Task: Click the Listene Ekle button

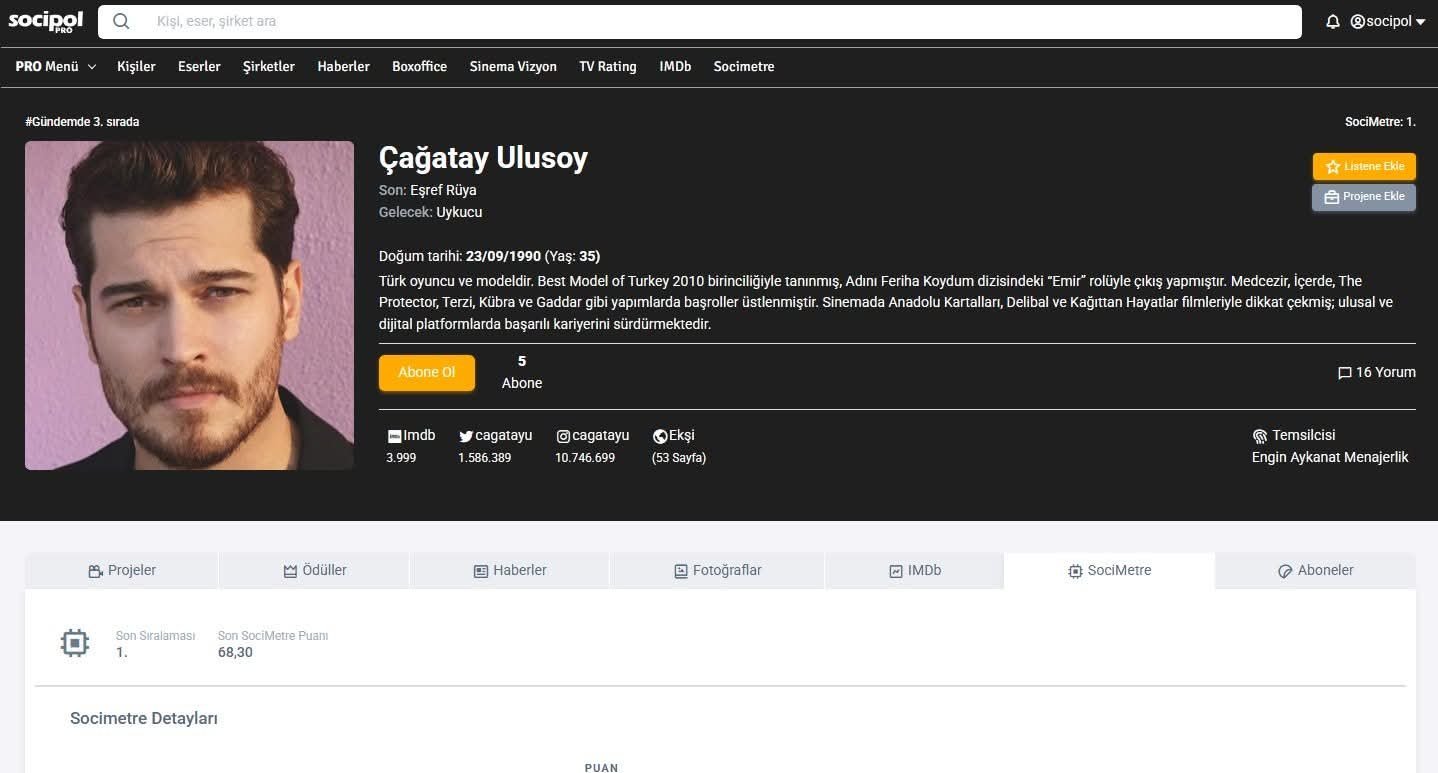Action: click(x=1363, y=167)
